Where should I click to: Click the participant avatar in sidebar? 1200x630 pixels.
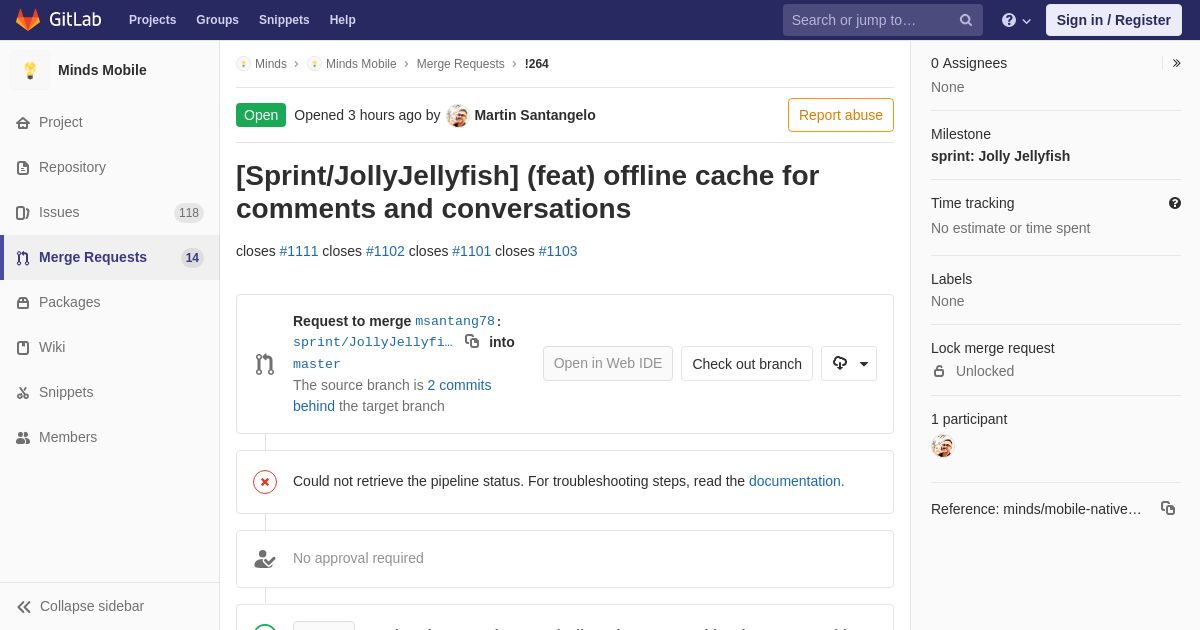click(x=943, y=446)
